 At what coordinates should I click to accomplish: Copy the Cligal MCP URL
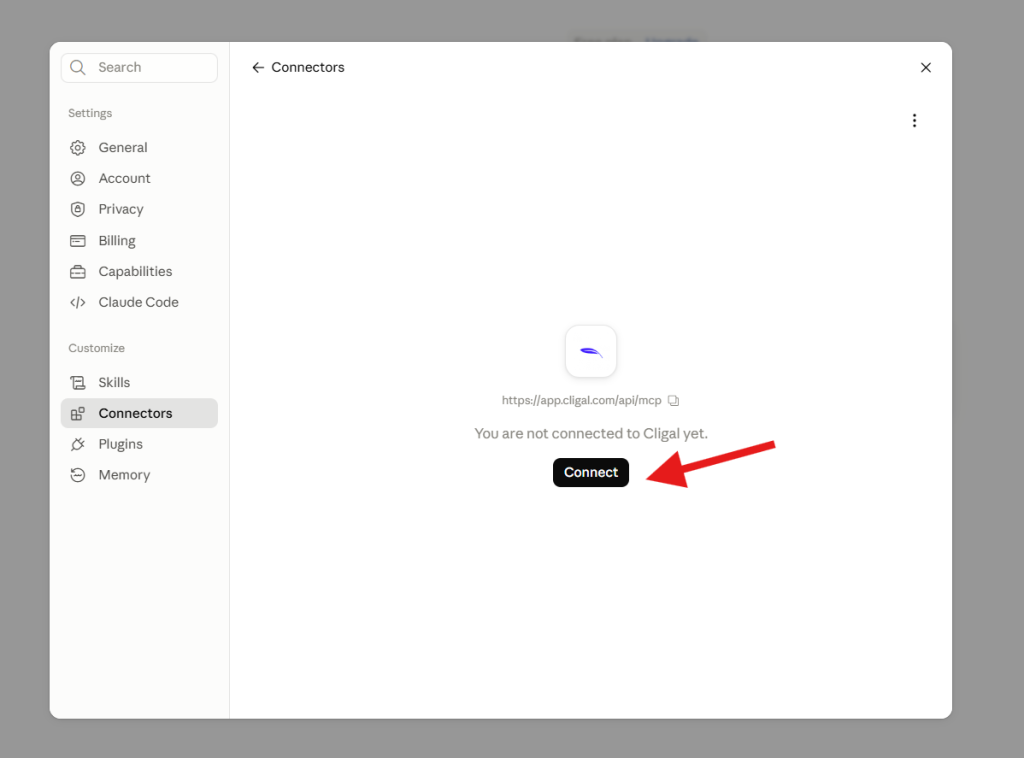pyautogui.click(x=673, y=400)
